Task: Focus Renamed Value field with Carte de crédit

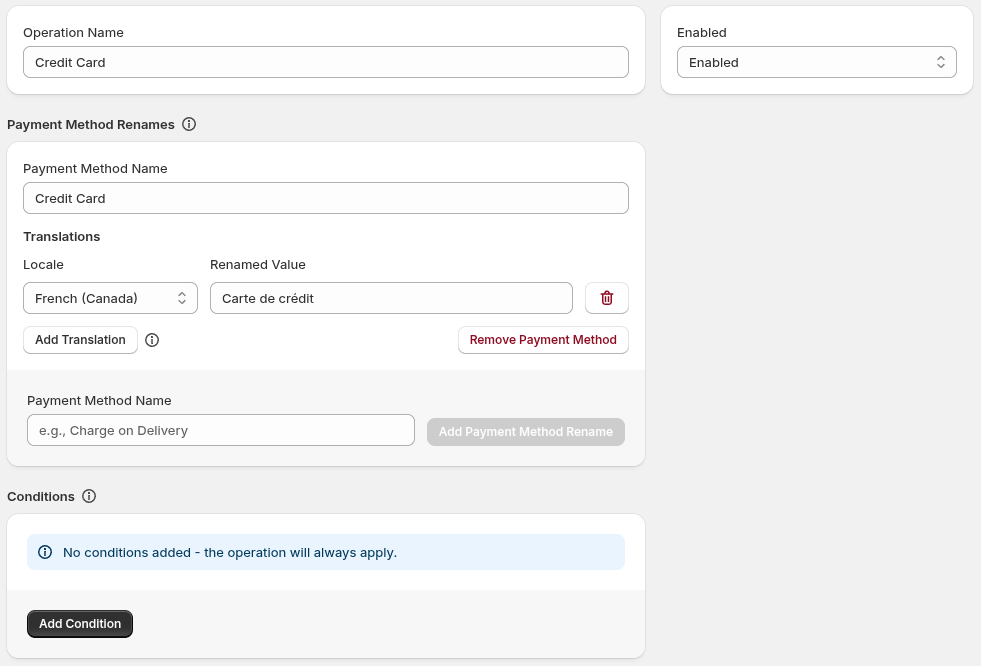Action: click(x=391, y=298)
